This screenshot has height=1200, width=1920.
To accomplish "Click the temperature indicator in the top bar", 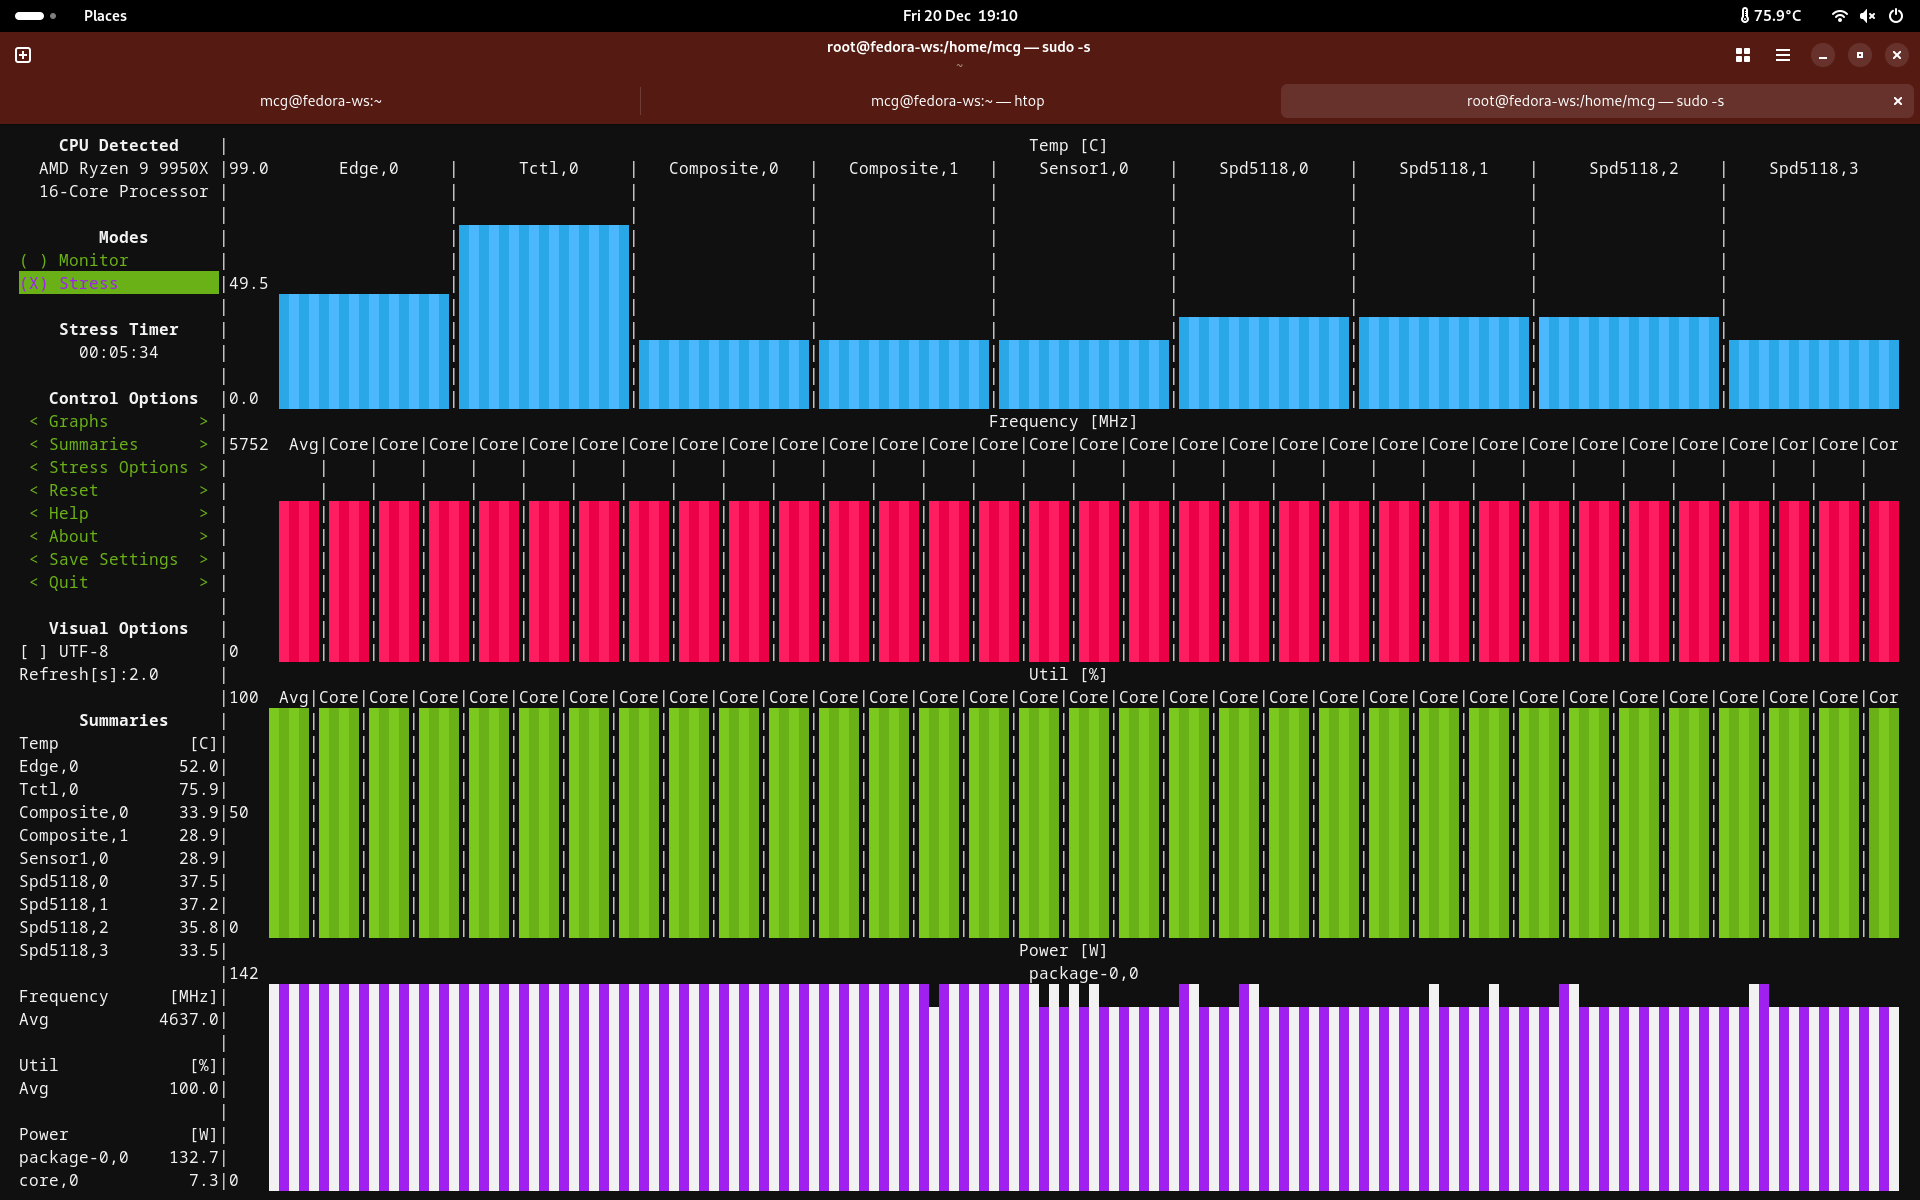I will tap(1770, 16).
